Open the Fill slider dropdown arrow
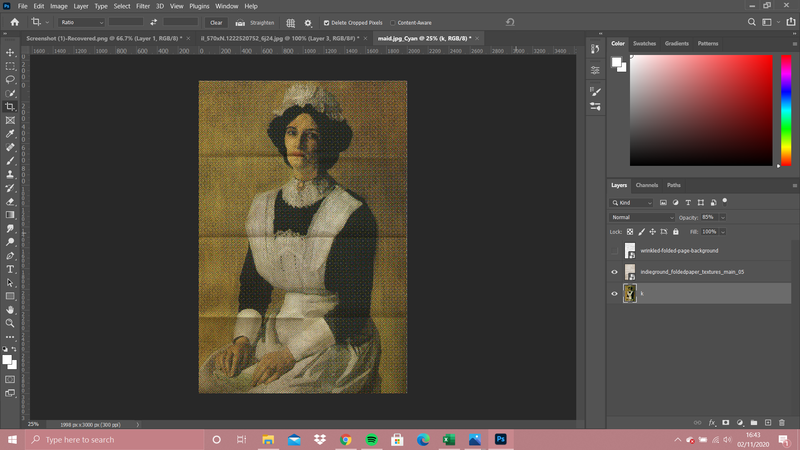The image size is (800, 450). coord(722,232)
